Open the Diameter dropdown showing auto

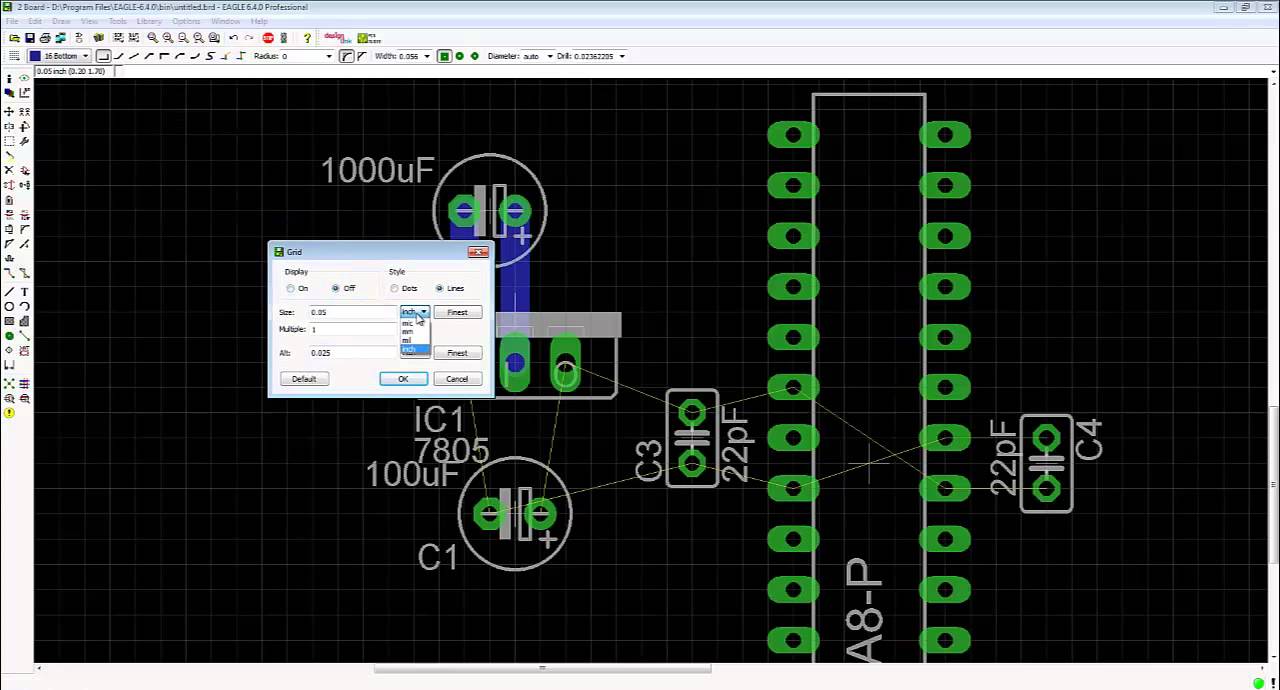550,56
